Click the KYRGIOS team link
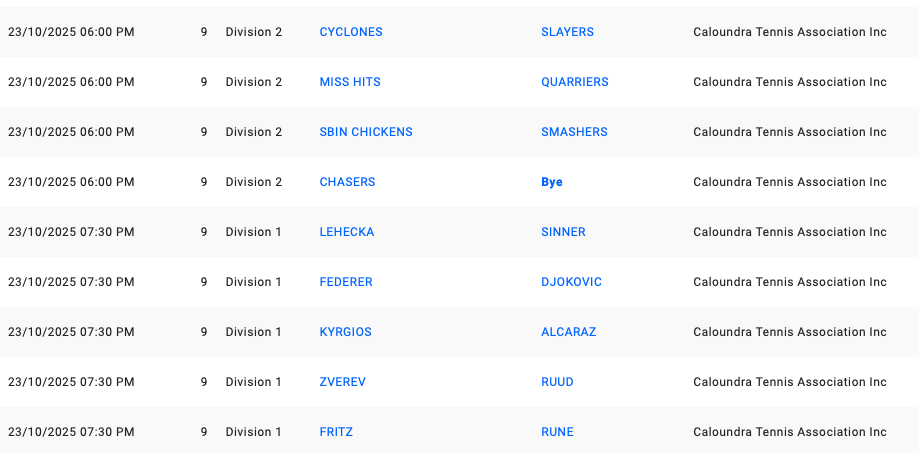This screenshot has height=453, width=919. (345, 332)
